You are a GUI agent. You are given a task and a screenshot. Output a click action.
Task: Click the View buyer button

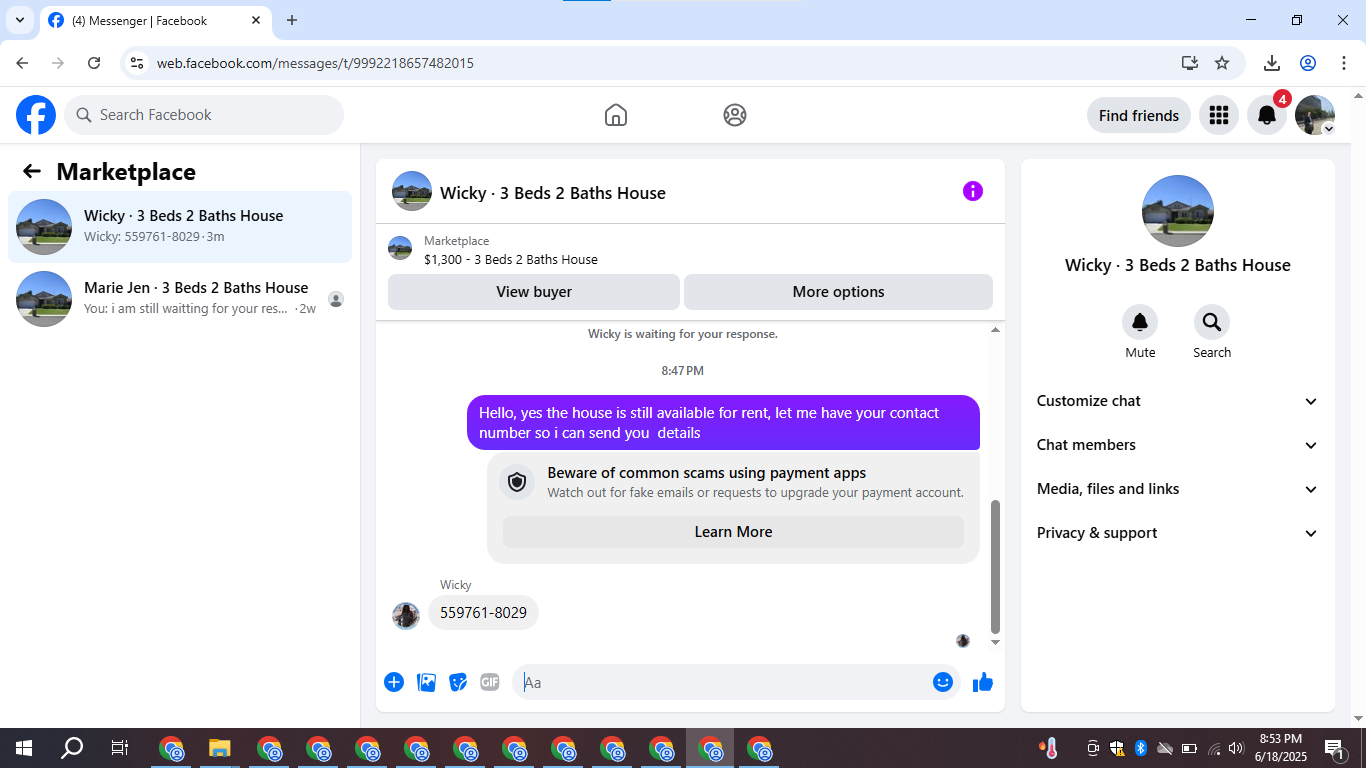point(534,292)
